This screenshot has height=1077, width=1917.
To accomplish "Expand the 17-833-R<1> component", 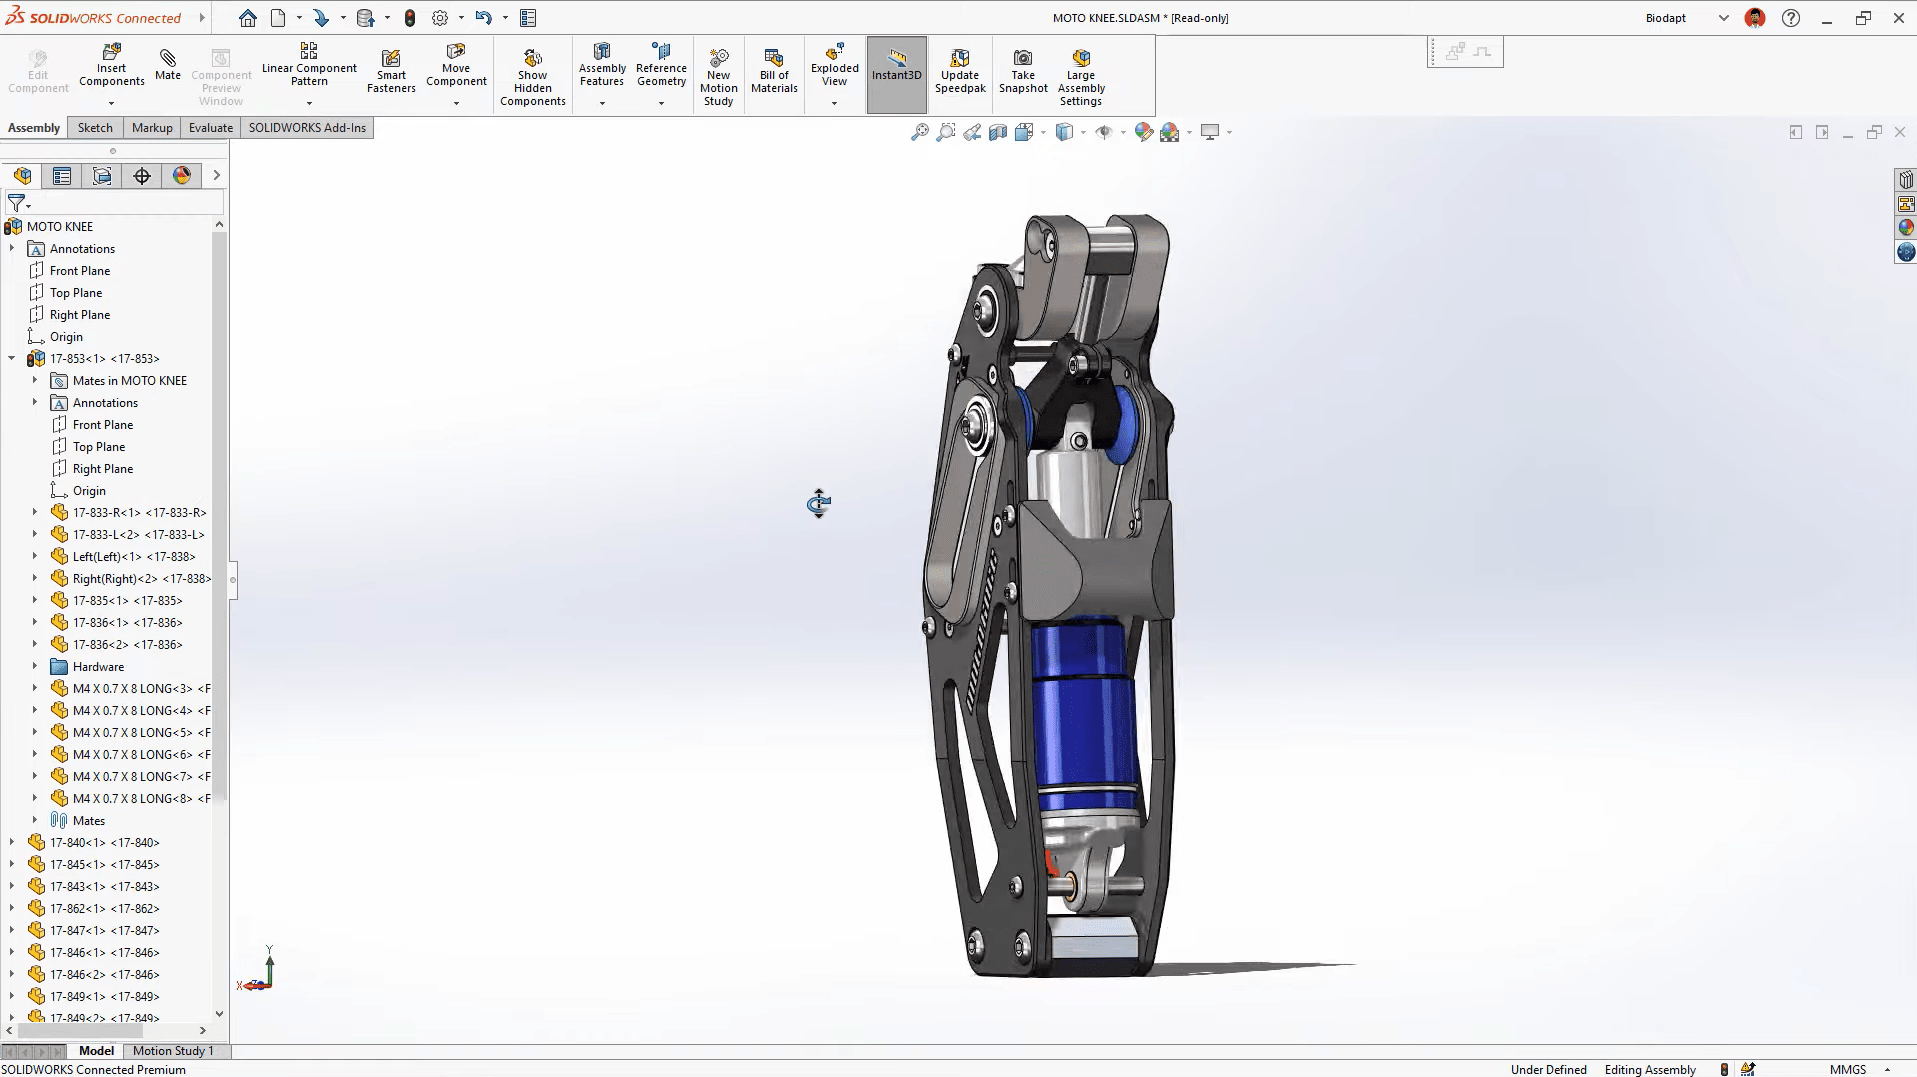I will coord(35,512).
